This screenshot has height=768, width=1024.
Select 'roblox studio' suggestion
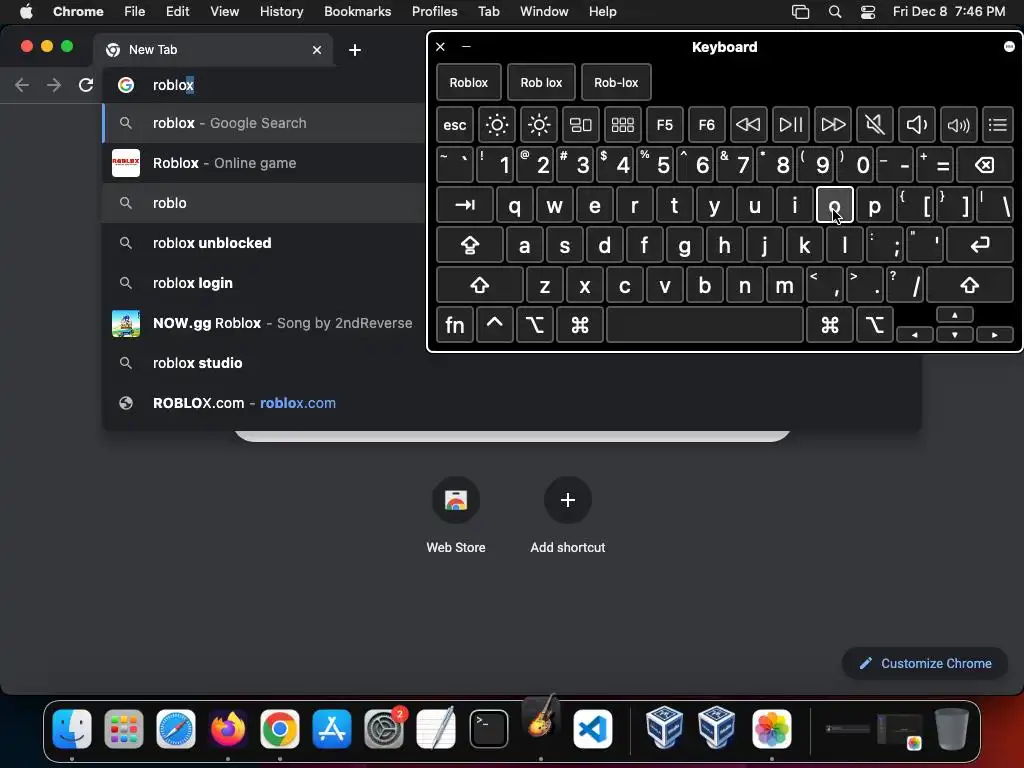264,363
